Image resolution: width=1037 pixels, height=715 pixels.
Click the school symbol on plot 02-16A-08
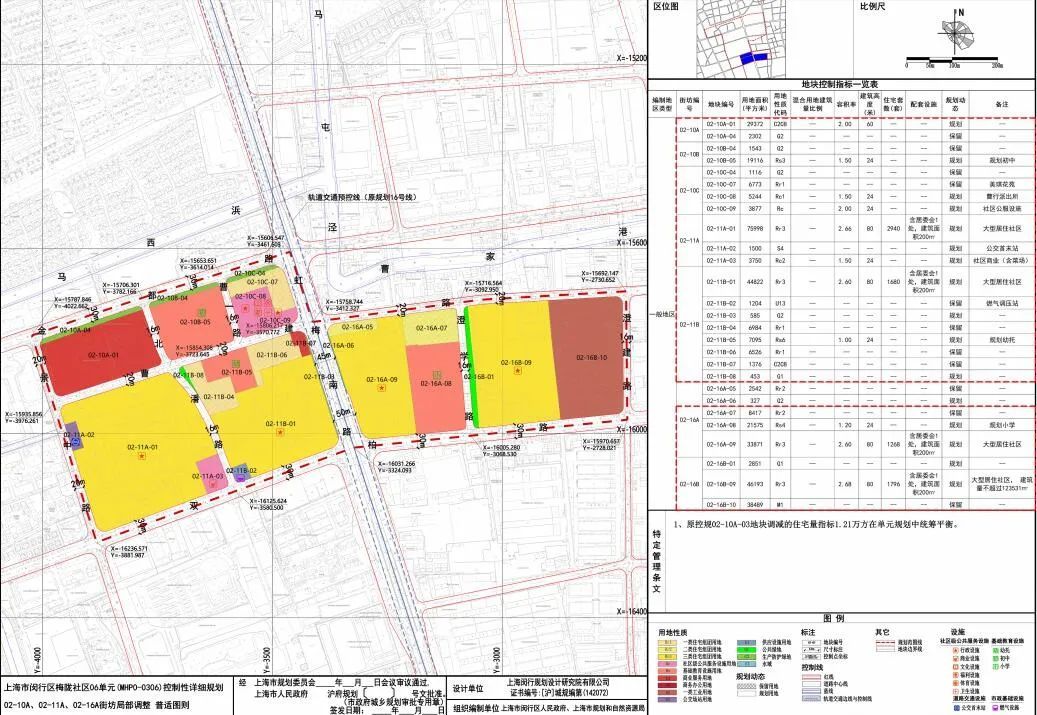point(436,375)
